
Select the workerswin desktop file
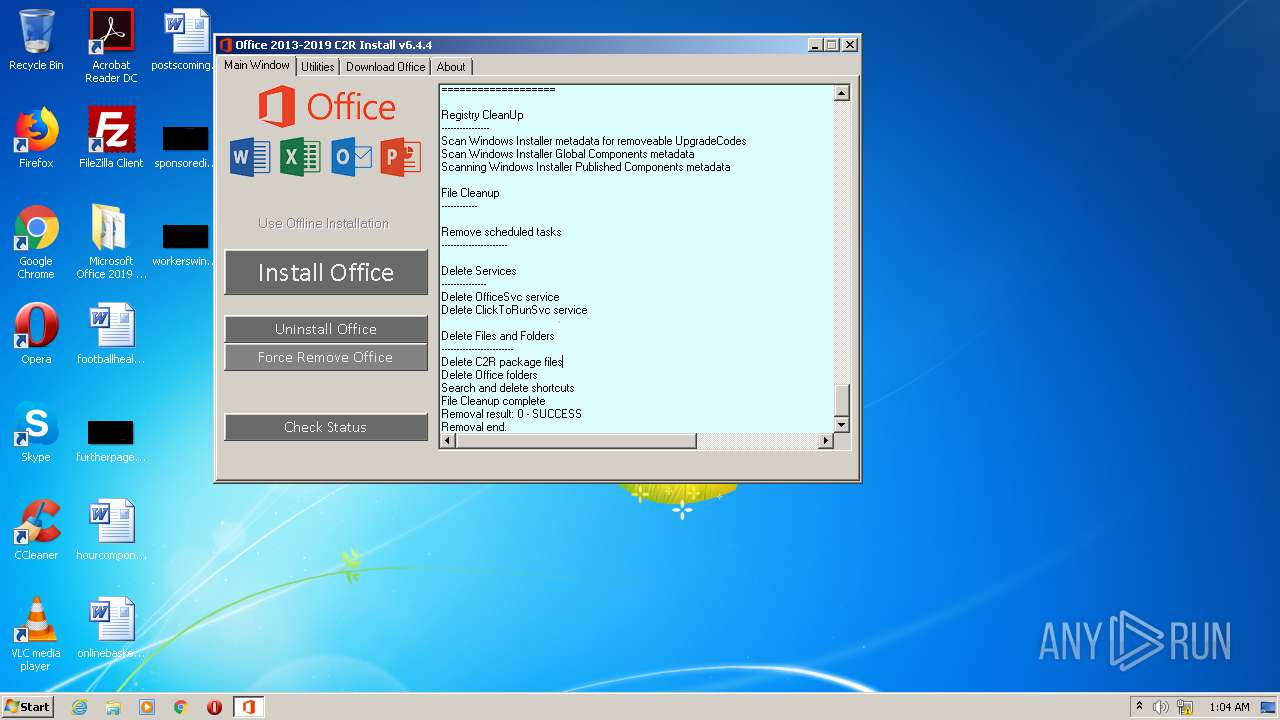coord(185,246)
